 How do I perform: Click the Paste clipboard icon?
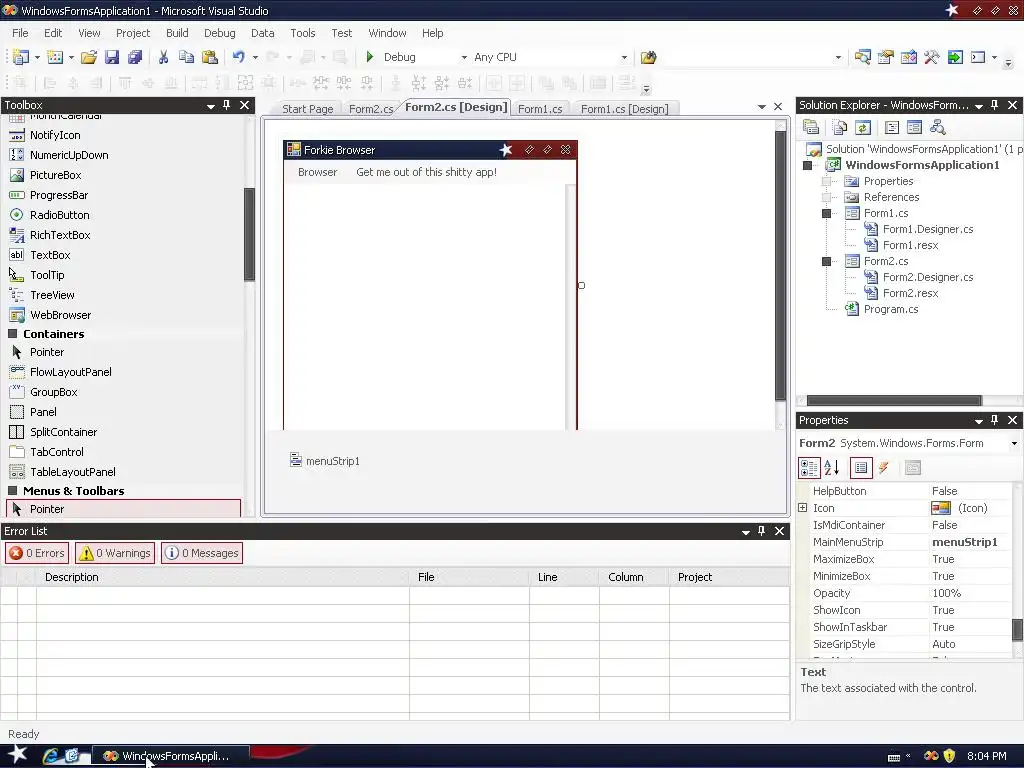(210, 57)
